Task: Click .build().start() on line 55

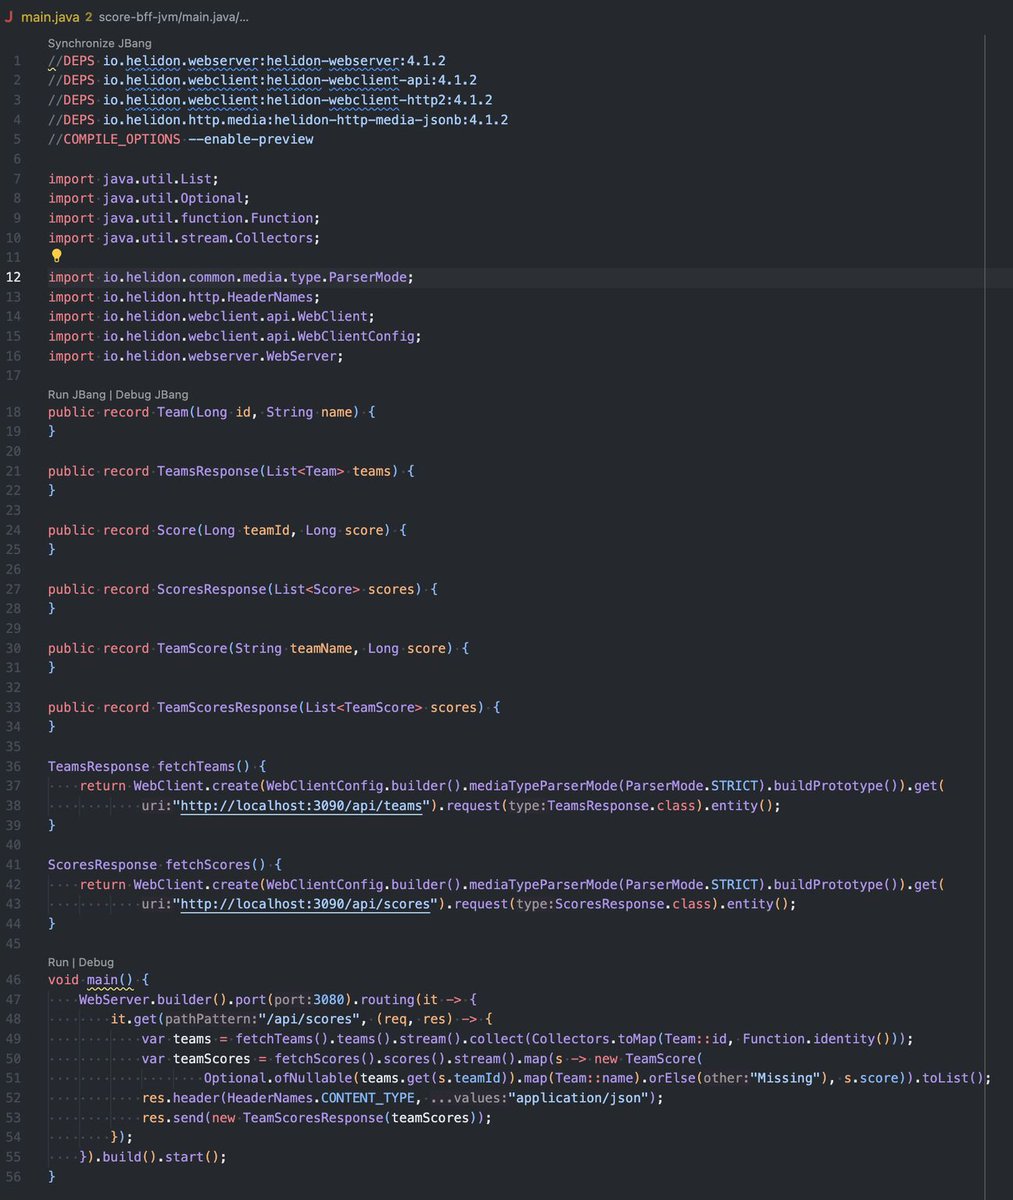Action: pyautogui.click(x=158, y=1157)
